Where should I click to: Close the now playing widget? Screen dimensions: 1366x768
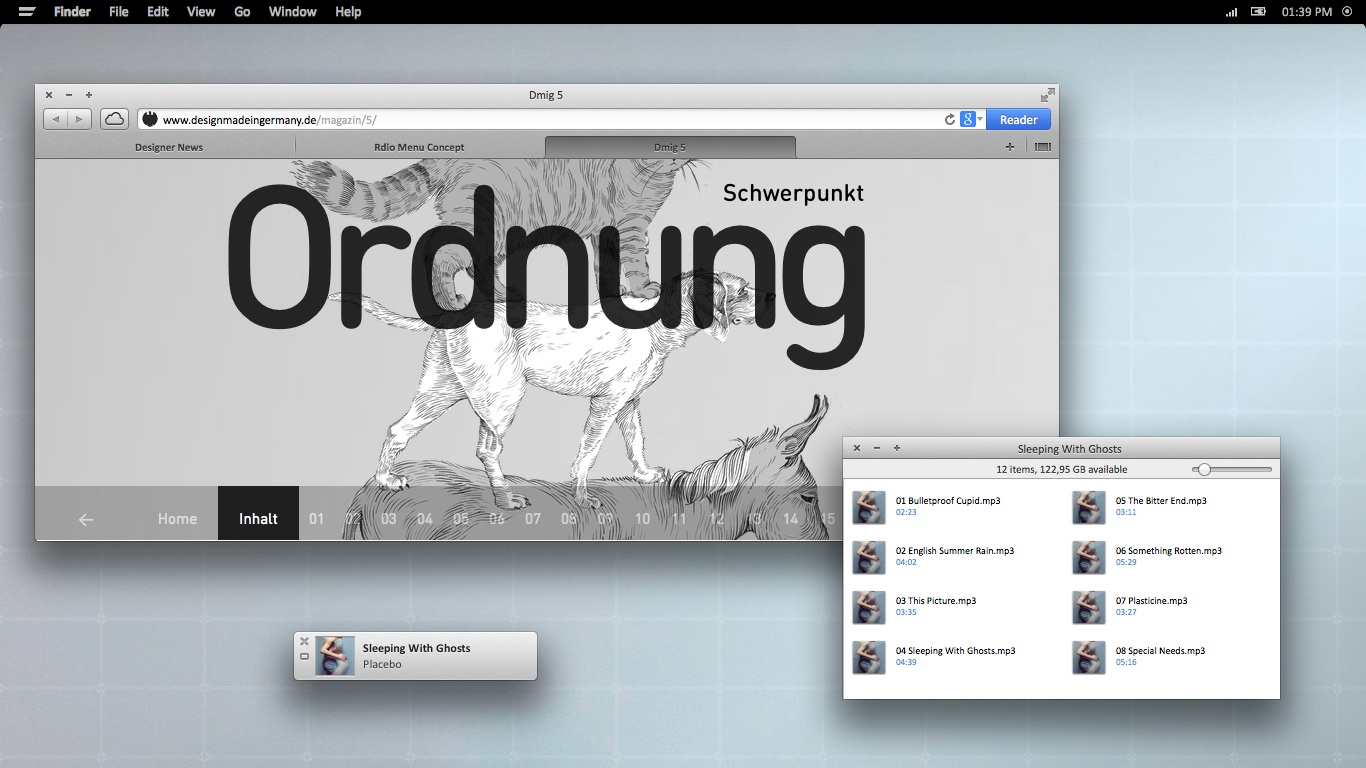pos(304,642)
